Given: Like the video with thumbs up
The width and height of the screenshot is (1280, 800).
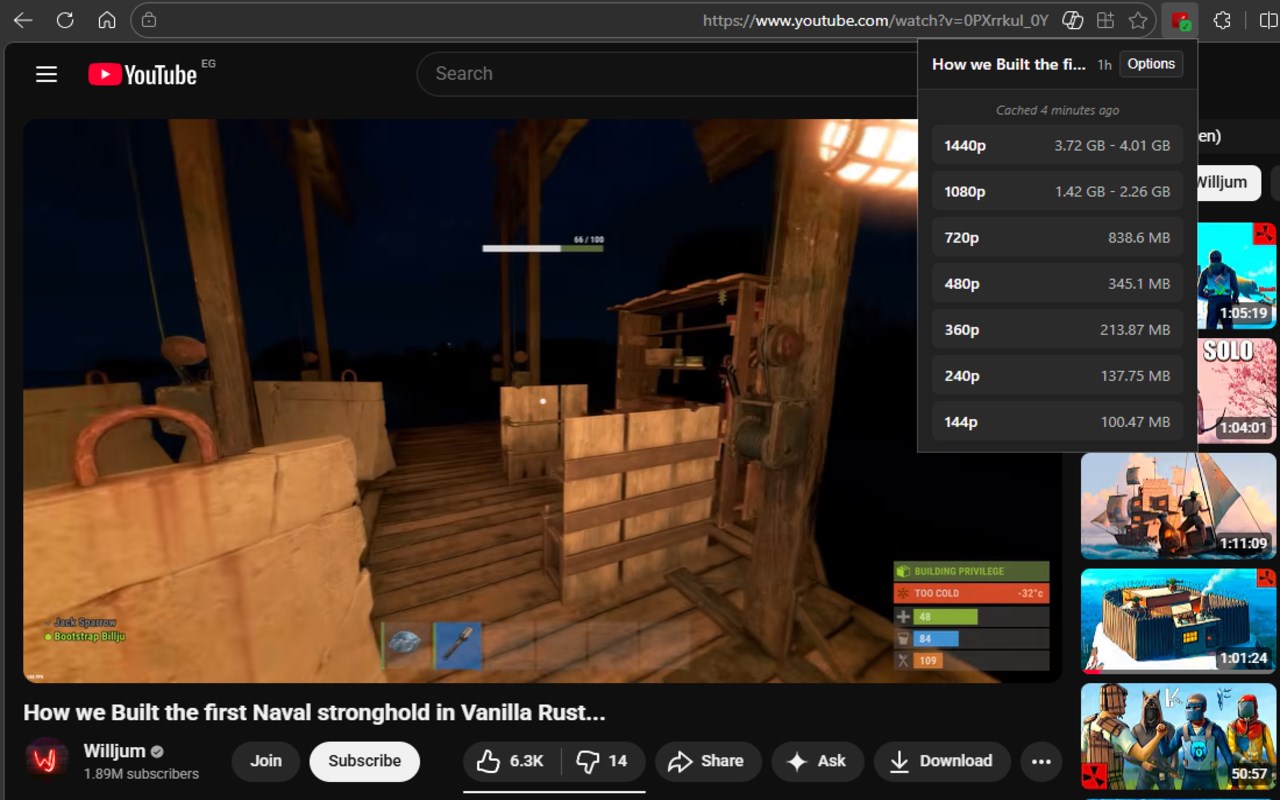Looking at the screenshot, I should coord(510,761).
